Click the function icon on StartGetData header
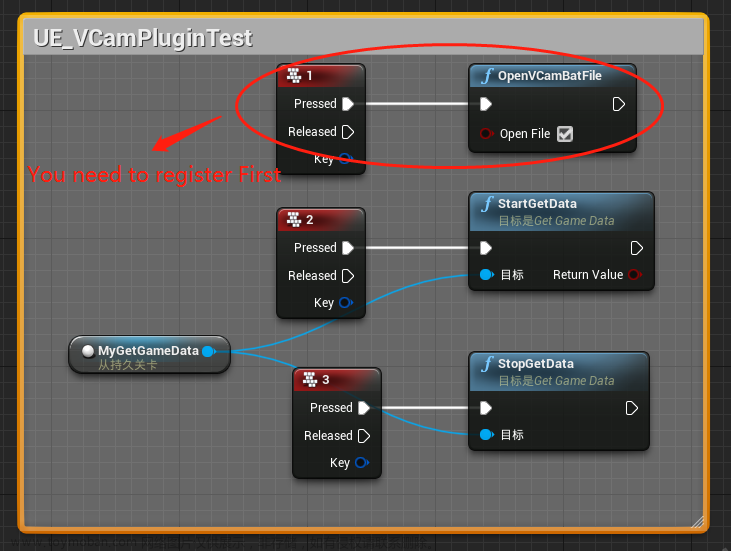Image resolution: width=731 pixels, height=551 pixels. [x=487, y=204]
